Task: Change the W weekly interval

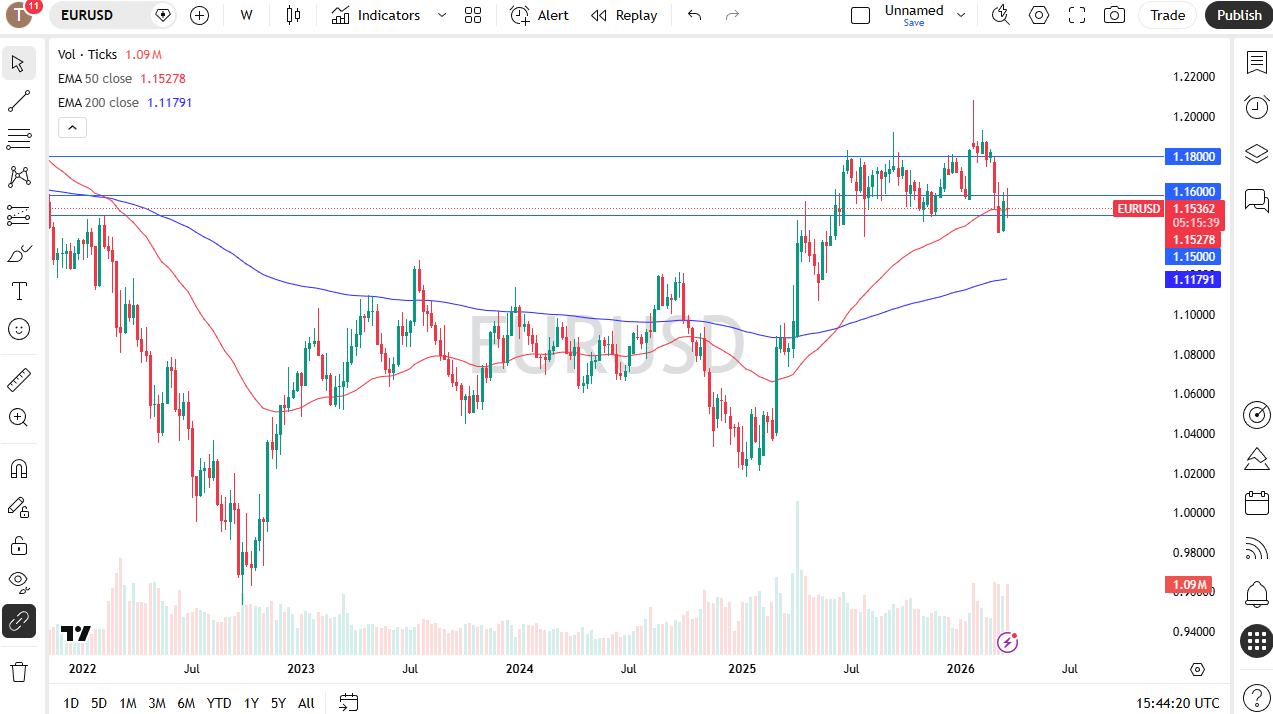Action: (x=247, y=15)
